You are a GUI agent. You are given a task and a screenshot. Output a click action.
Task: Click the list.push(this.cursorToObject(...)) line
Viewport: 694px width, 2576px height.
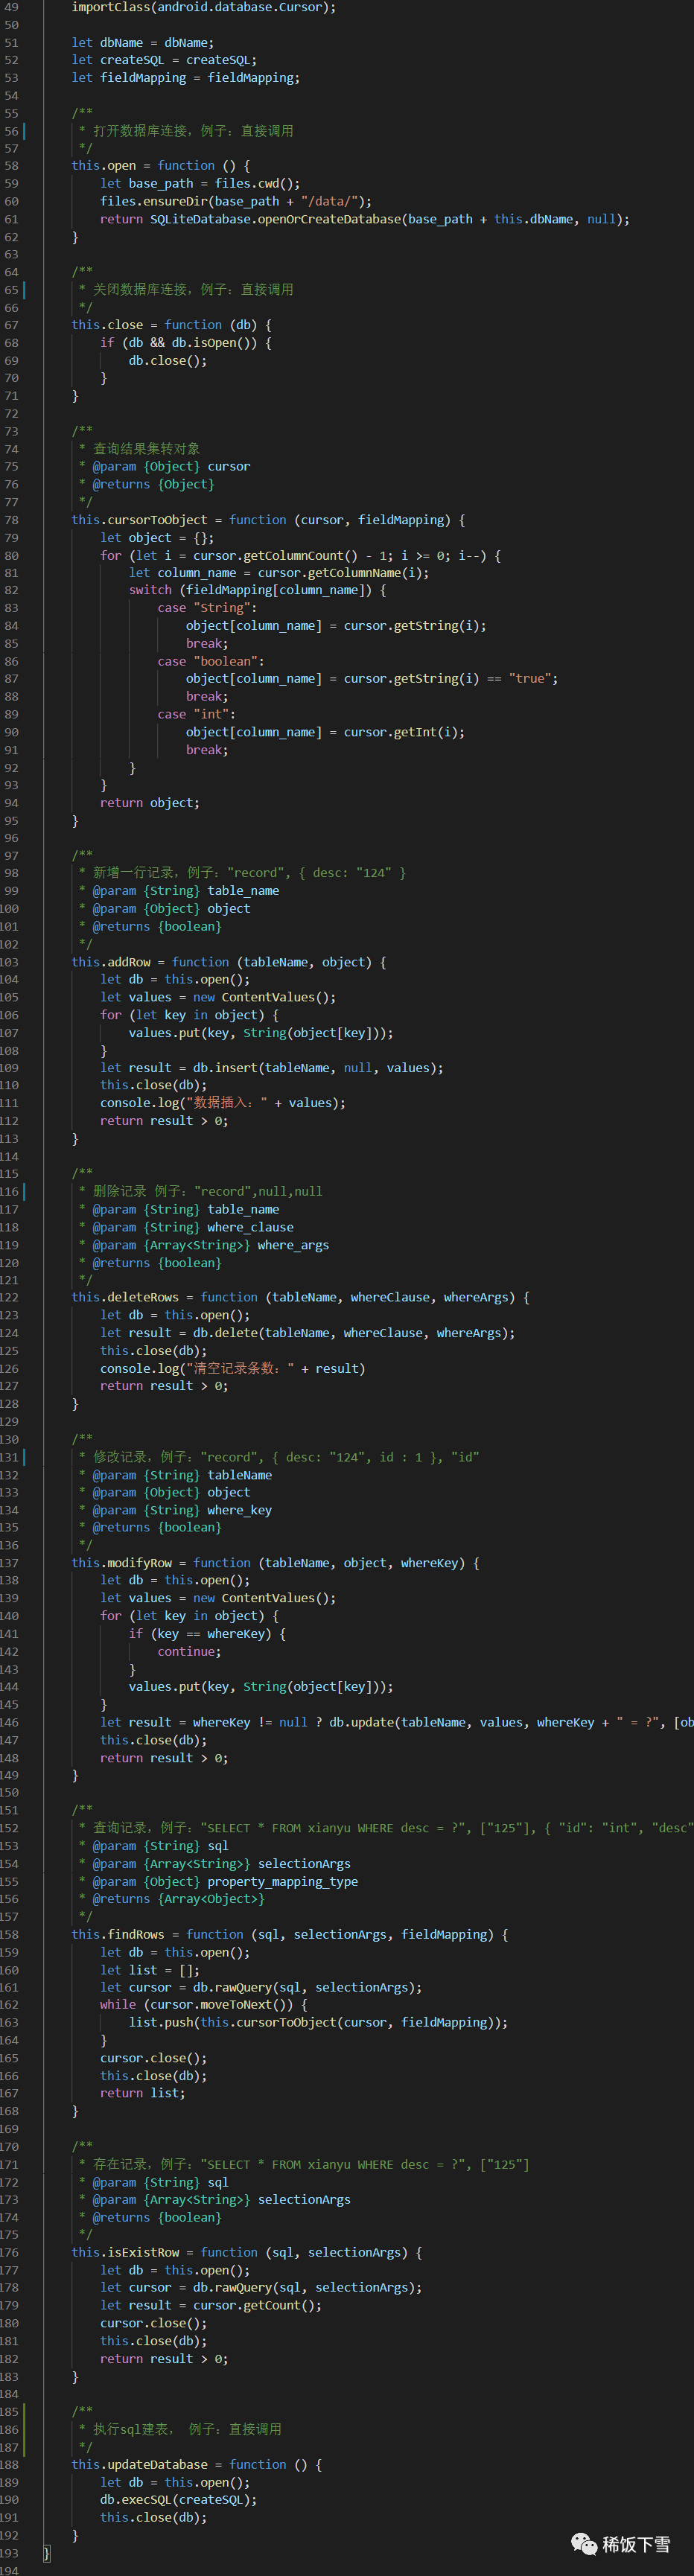pyautogui.click(x=318, y=2022)
